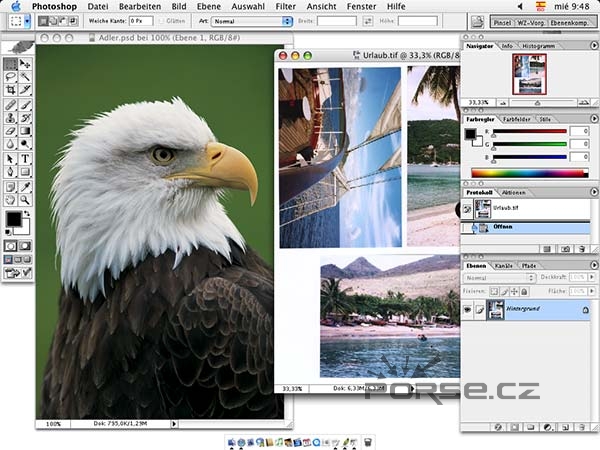Select the Healing Brush tool

(x=10, y=104)
